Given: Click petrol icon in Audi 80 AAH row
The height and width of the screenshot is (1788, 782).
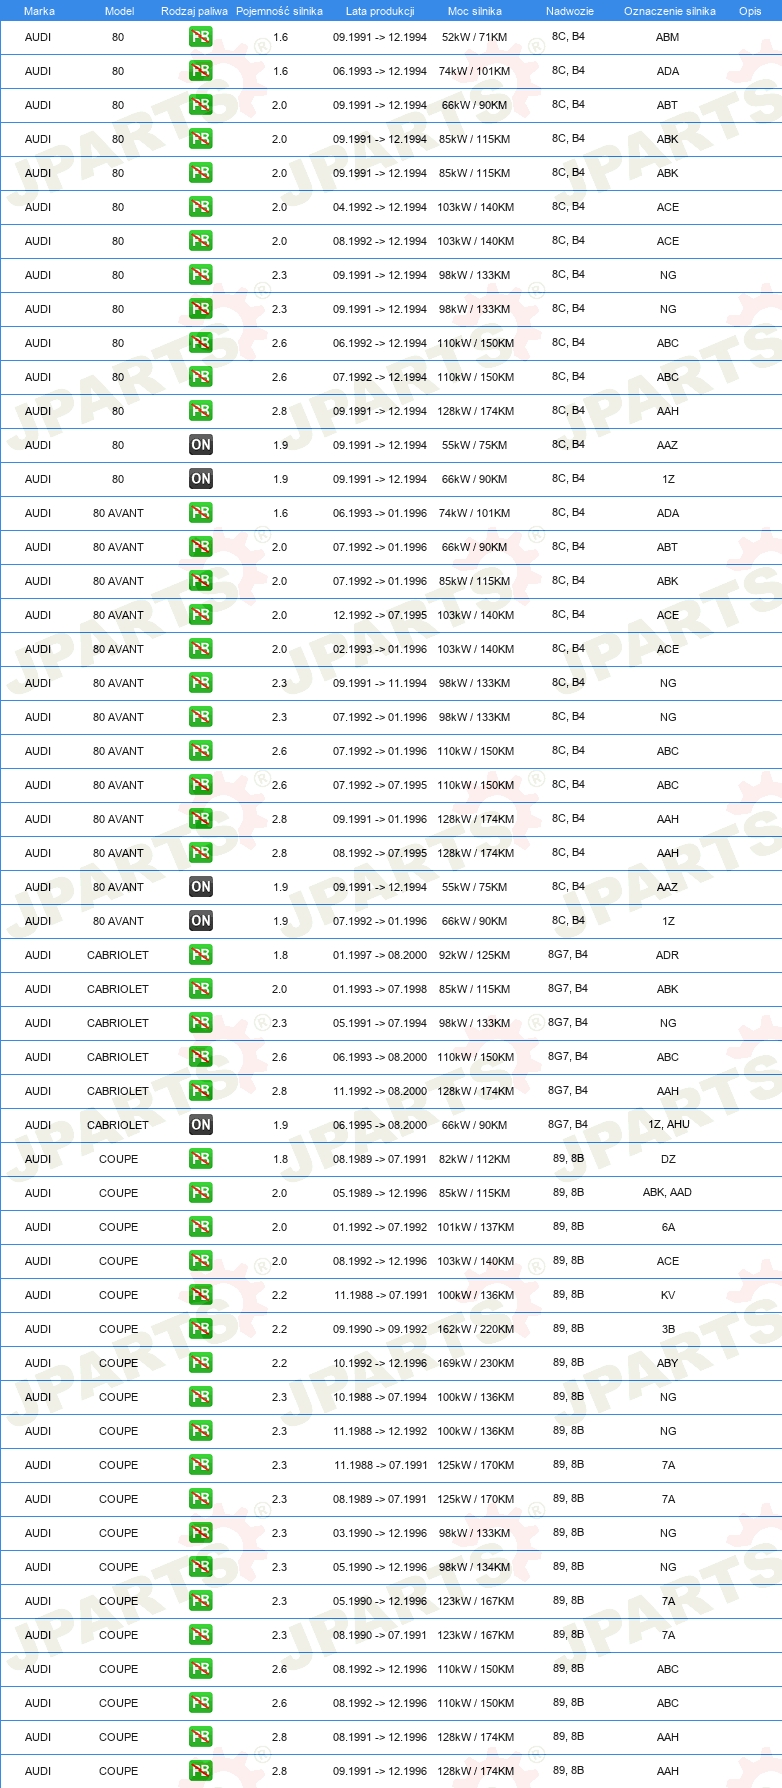Looking at the screenshot, I should click(201, 411).
